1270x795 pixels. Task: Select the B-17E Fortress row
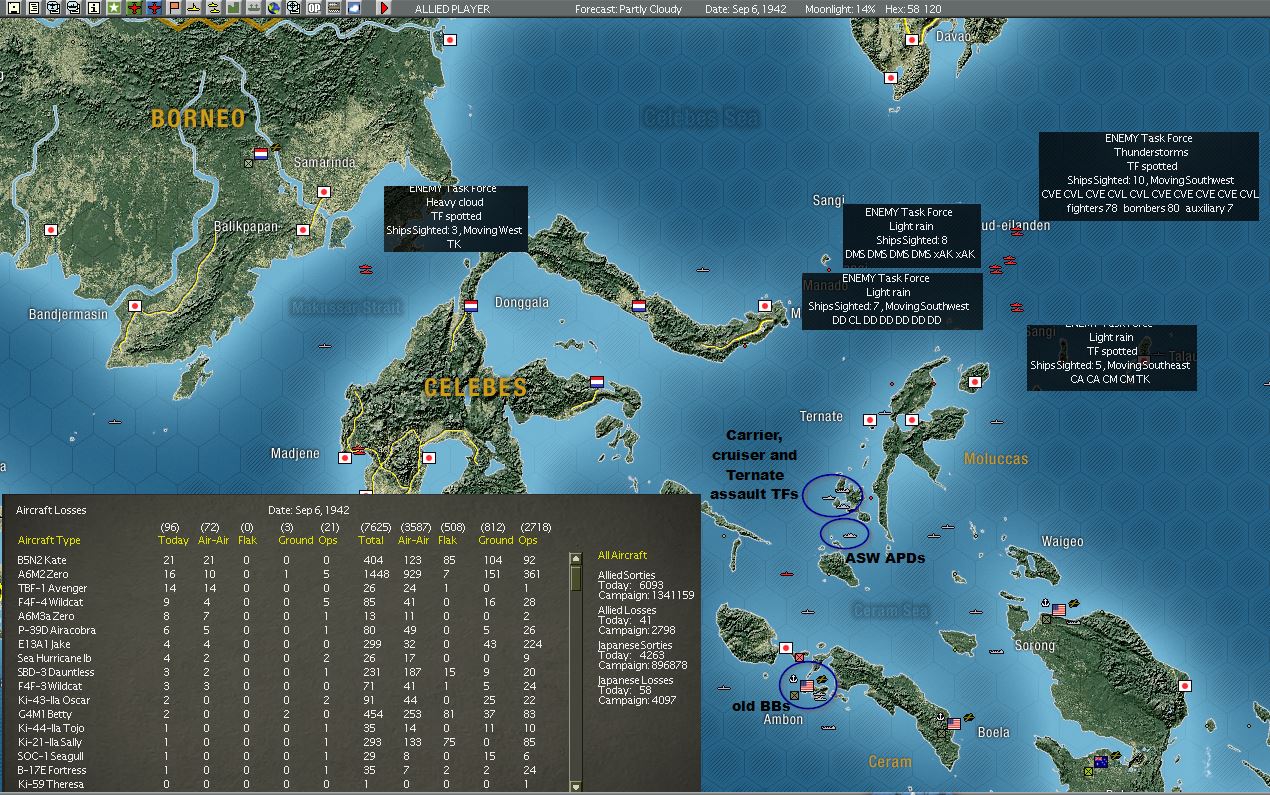[x=290, y=770]
